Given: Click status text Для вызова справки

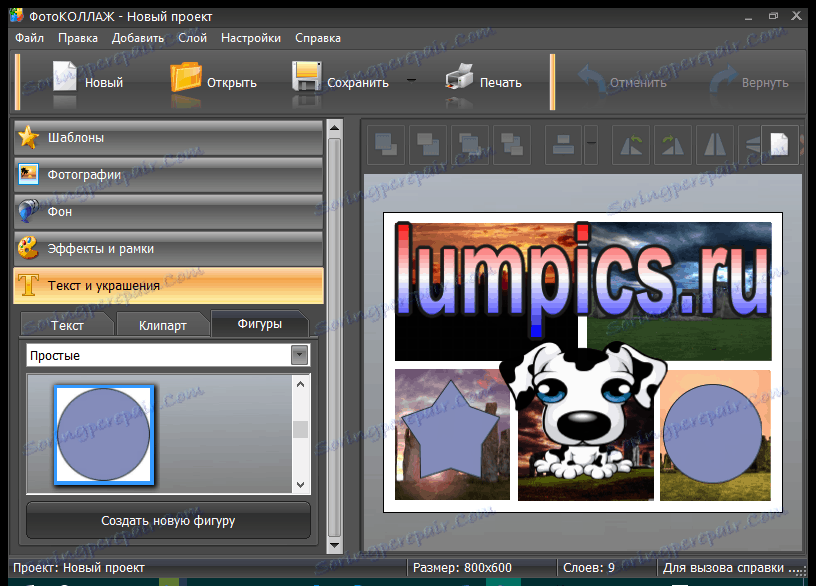Looking at the screenshot, I should pyautogui.click(x=723, y=568).
